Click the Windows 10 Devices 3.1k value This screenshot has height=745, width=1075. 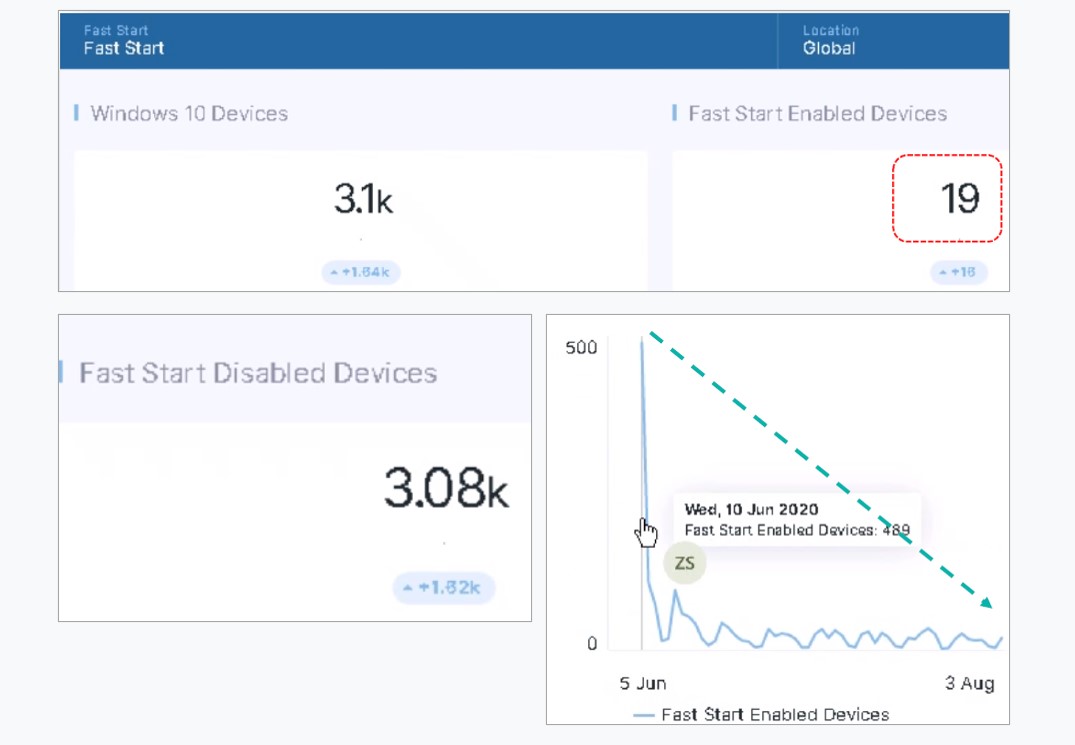click(363, 199)
